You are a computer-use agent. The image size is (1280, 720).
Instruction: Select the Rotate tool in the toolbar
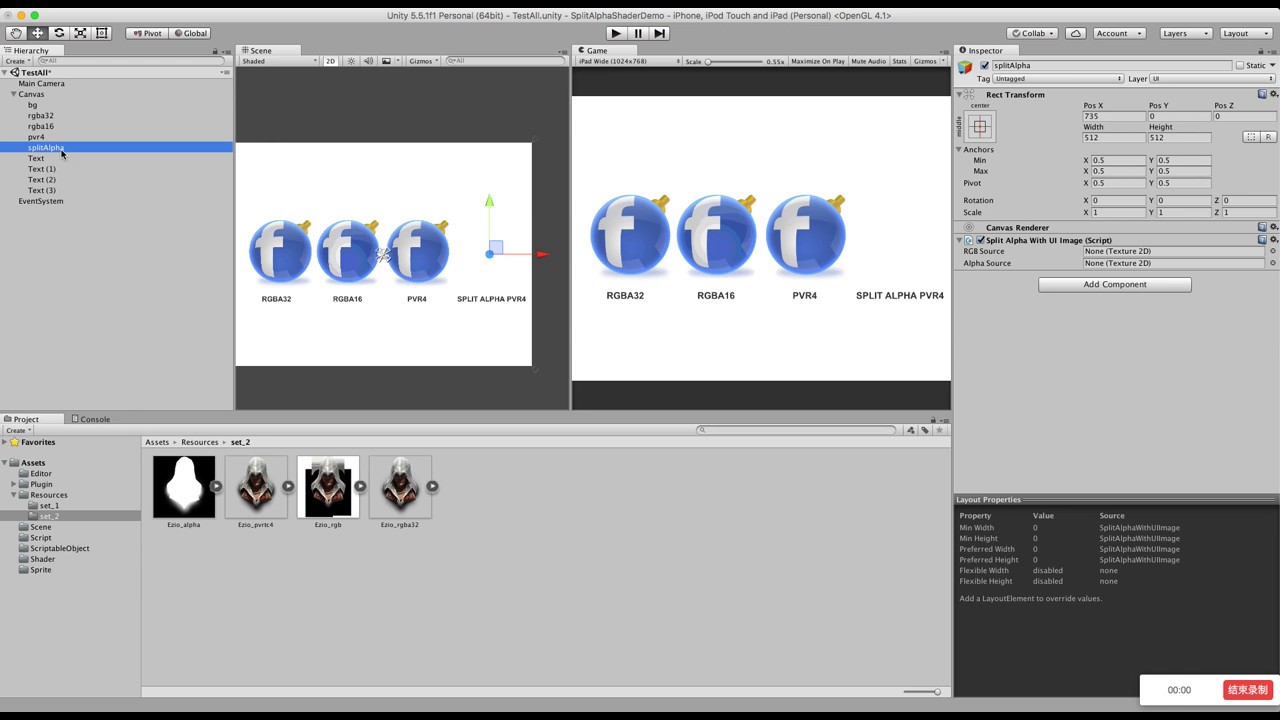click(59, 33)
